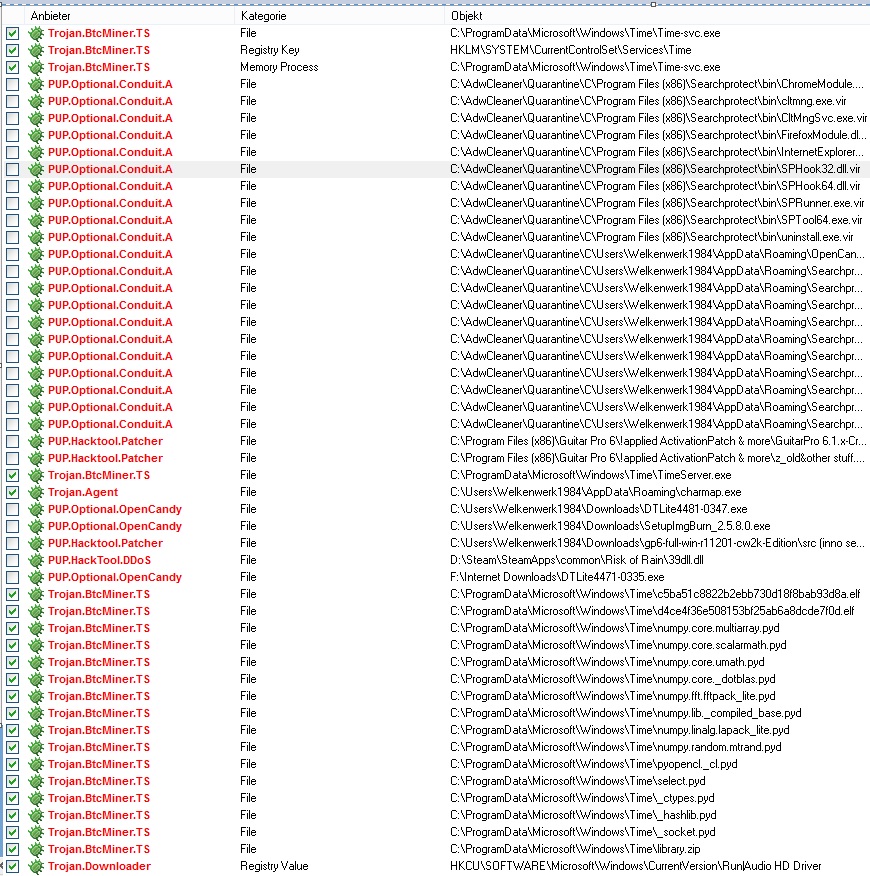Click threat icon on PUP.HackTool.DDoS row
The image size is (870, 876).
[36, 560]
